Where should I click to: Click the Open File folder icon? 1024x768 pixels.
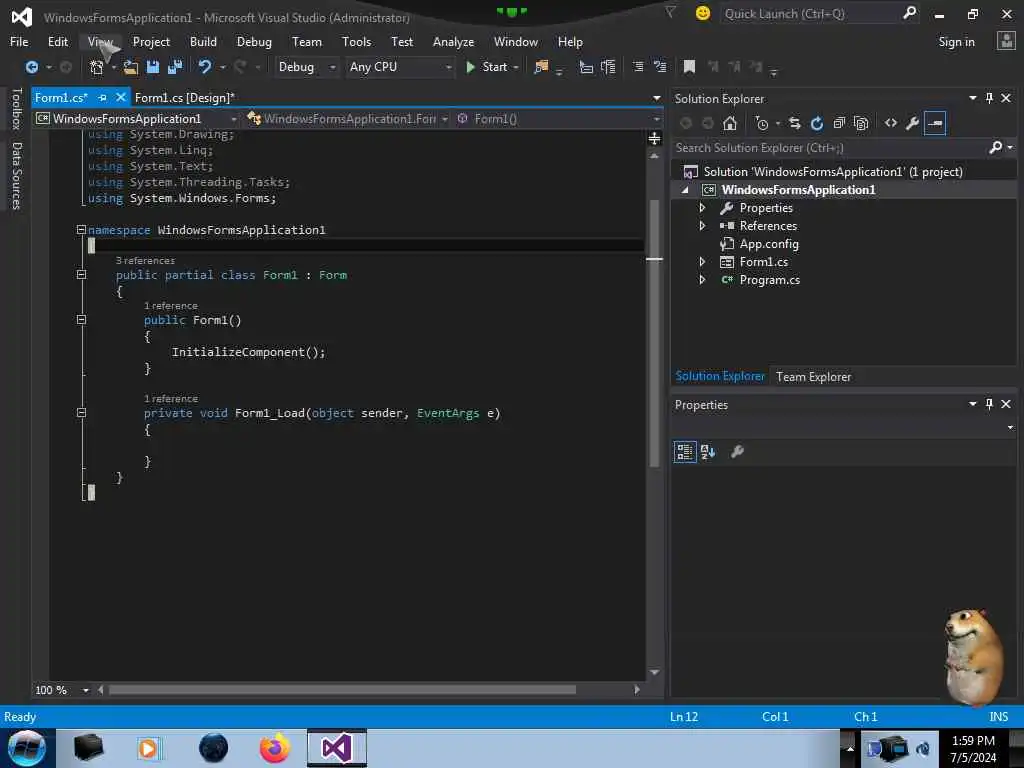[x=131, y=67]
